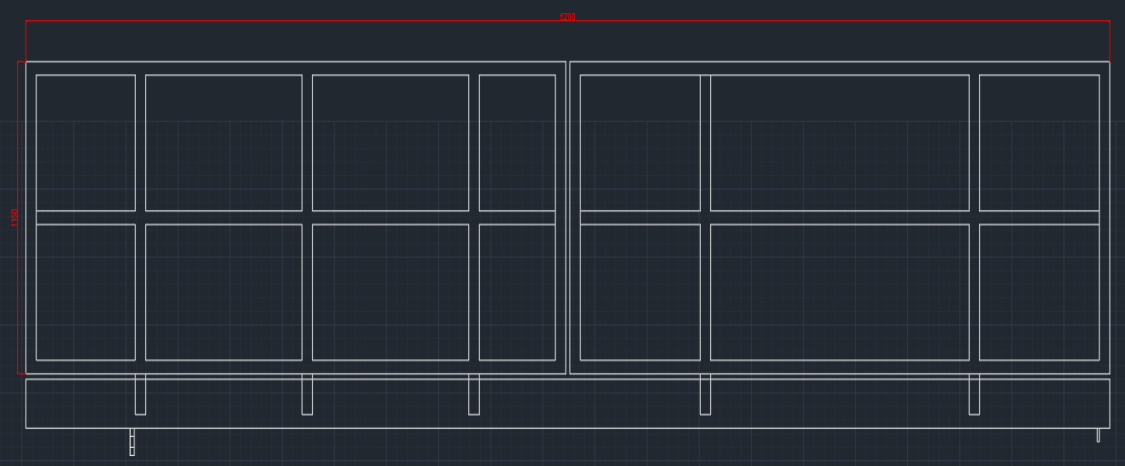Click the bottom-left panel of the left frame

click(x=86, y=292)
